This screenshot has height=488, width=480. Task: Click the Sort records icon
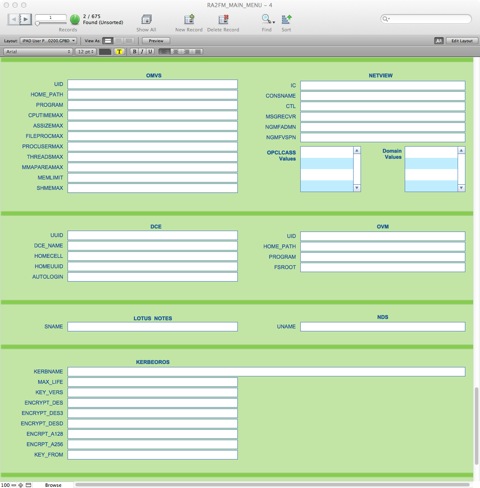pos(286,19)
